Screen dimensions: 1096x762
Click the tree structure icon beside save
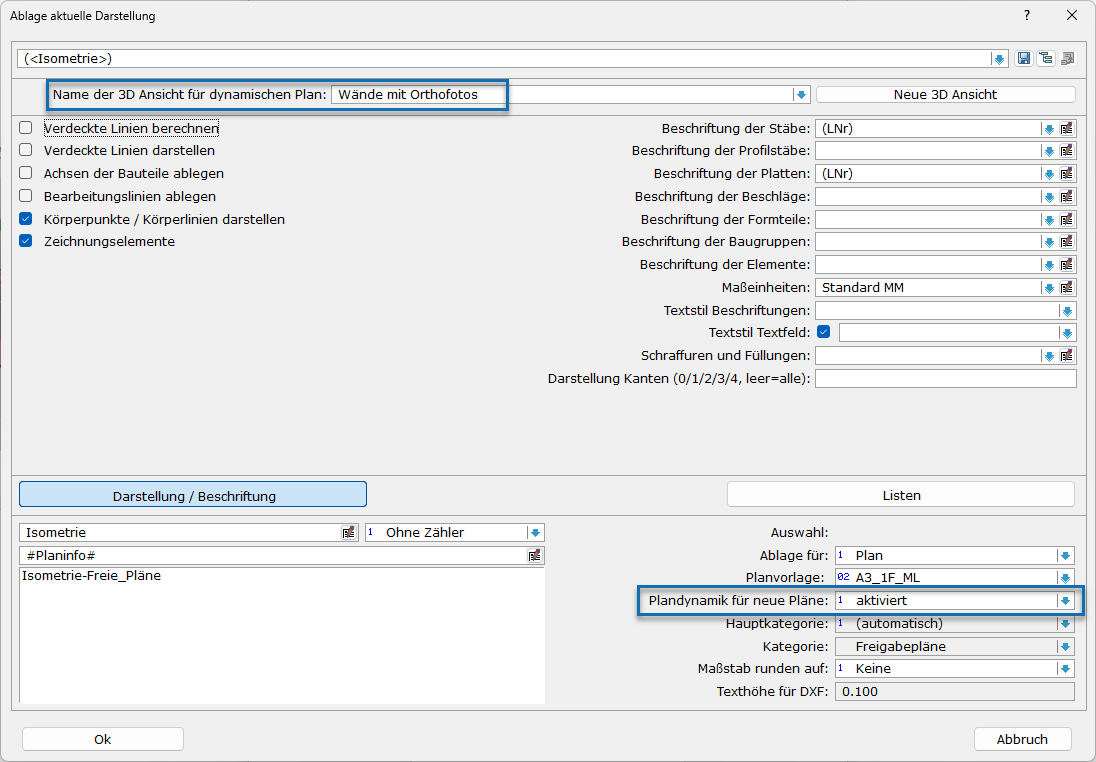click(1045, 59)
